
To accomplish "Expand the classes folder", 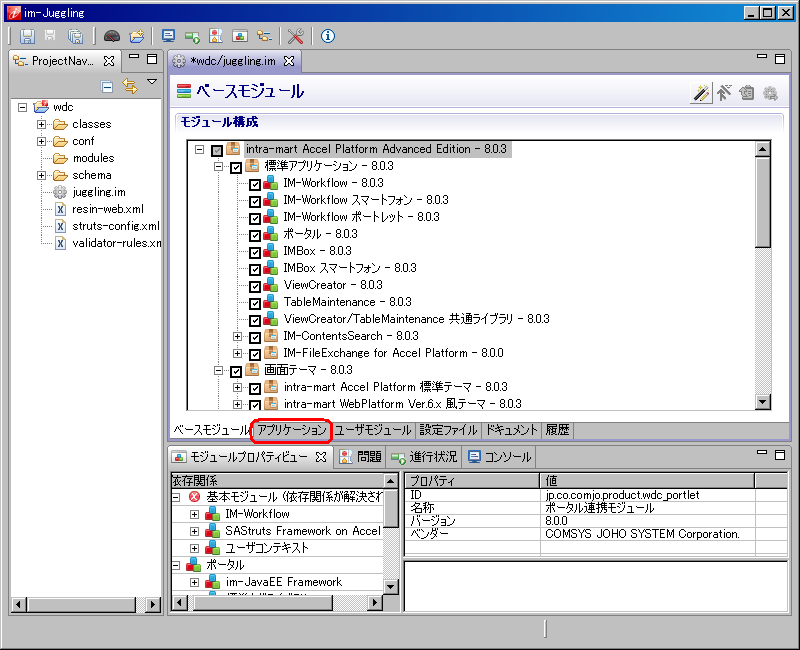I will click(41, 124).
